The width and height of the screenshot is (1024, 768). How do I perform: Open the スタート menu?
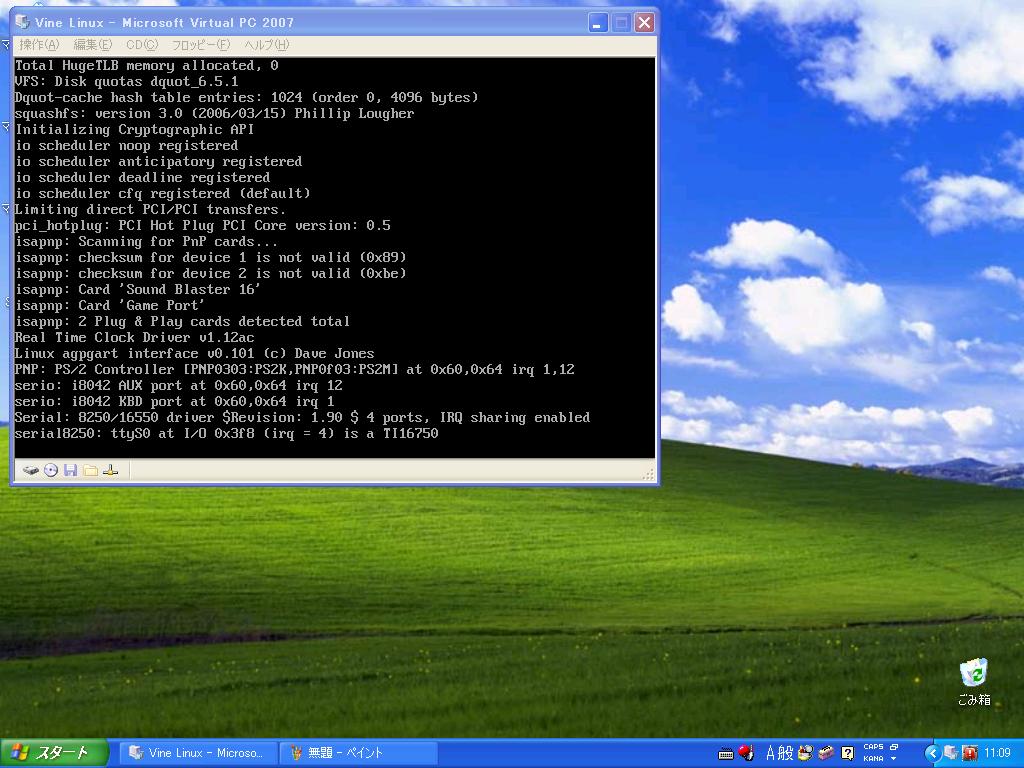[54, 753]
